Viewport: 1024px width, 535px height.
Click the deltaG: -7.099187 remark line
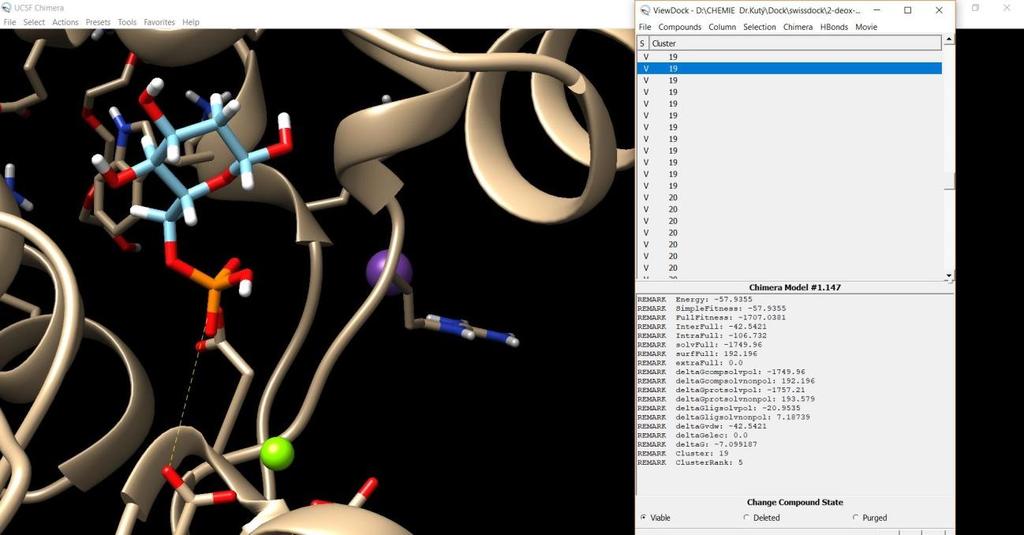(699, 444)
